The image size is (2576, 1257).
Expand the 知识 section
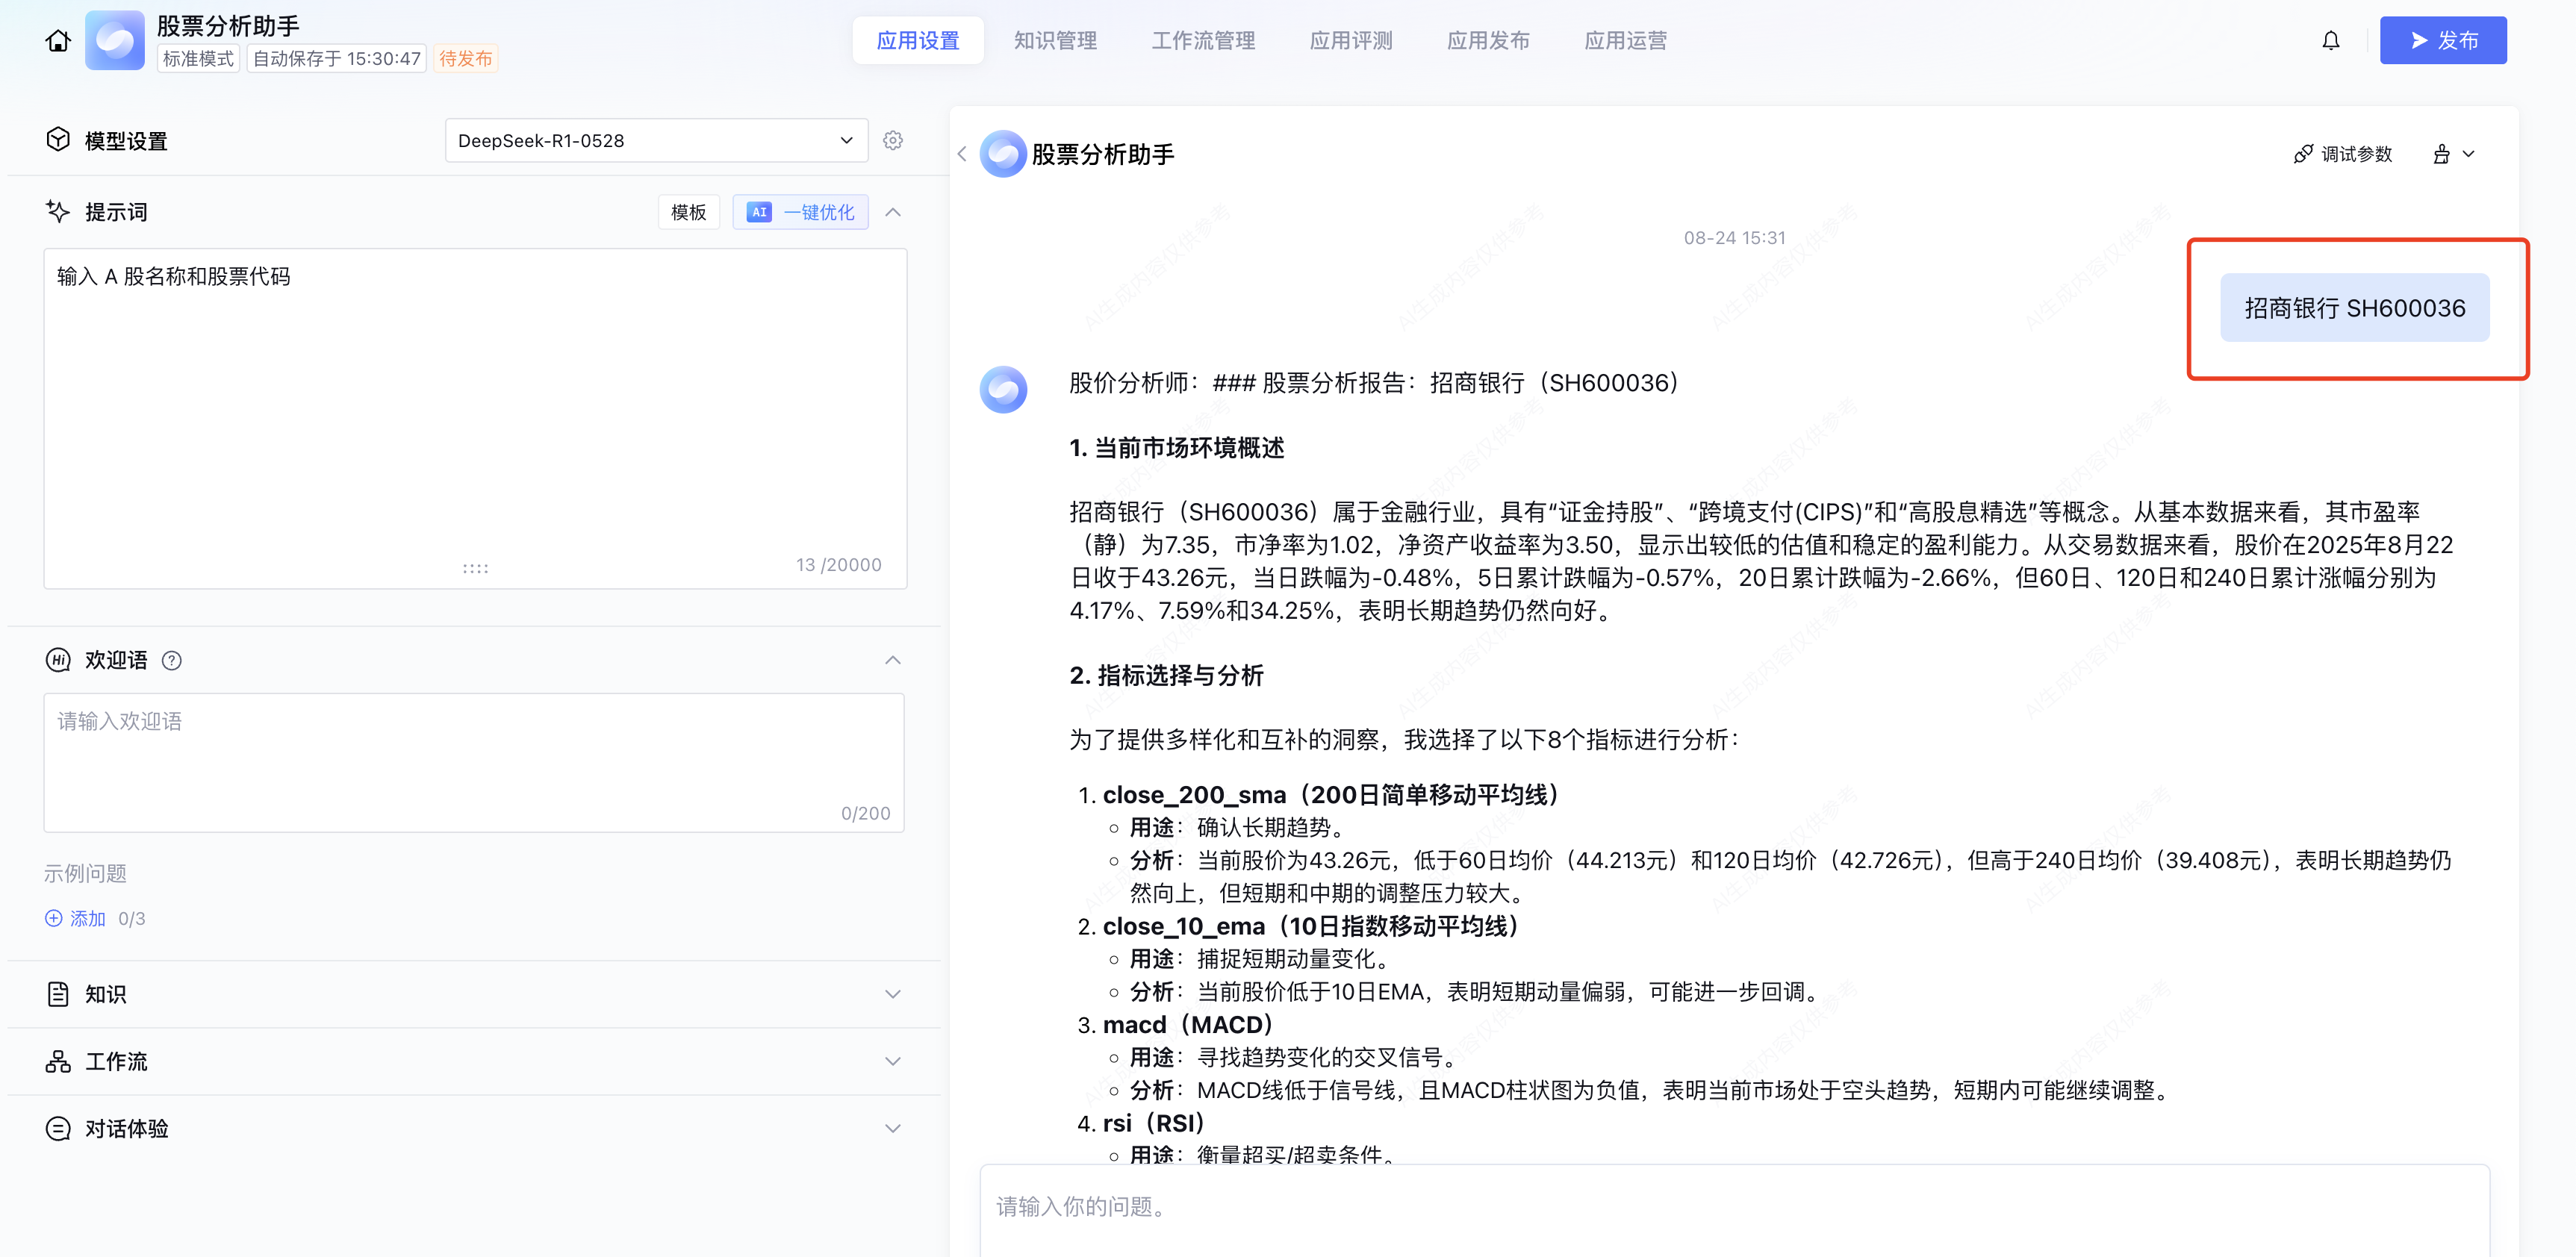(x=893, y=994)
